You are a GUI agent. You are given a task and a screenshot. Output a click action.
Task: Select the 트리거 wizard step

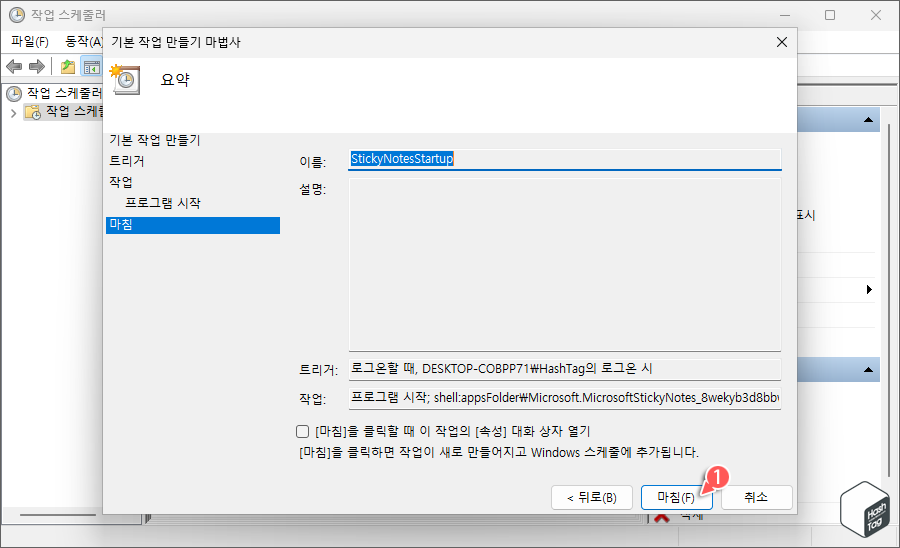(x=127, y=161)
